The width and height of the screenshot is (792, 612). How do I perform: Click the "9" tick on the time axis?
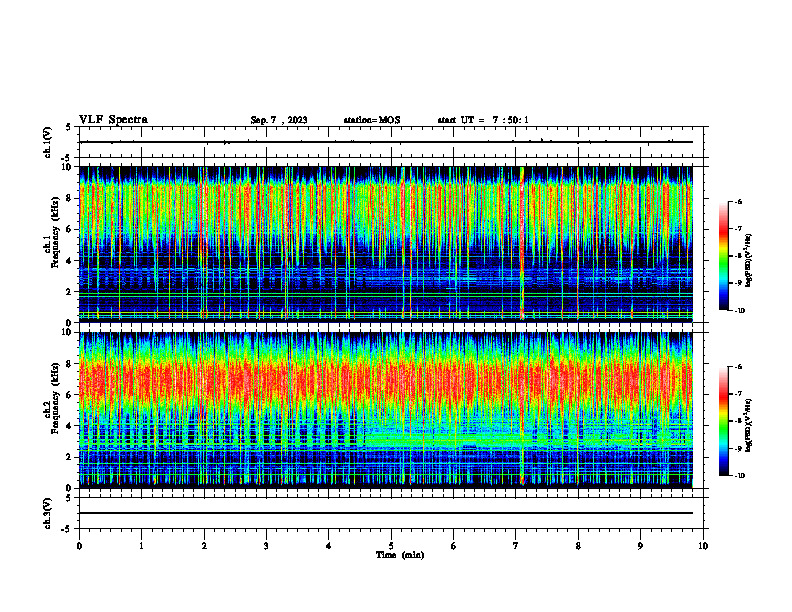[640, 546]
